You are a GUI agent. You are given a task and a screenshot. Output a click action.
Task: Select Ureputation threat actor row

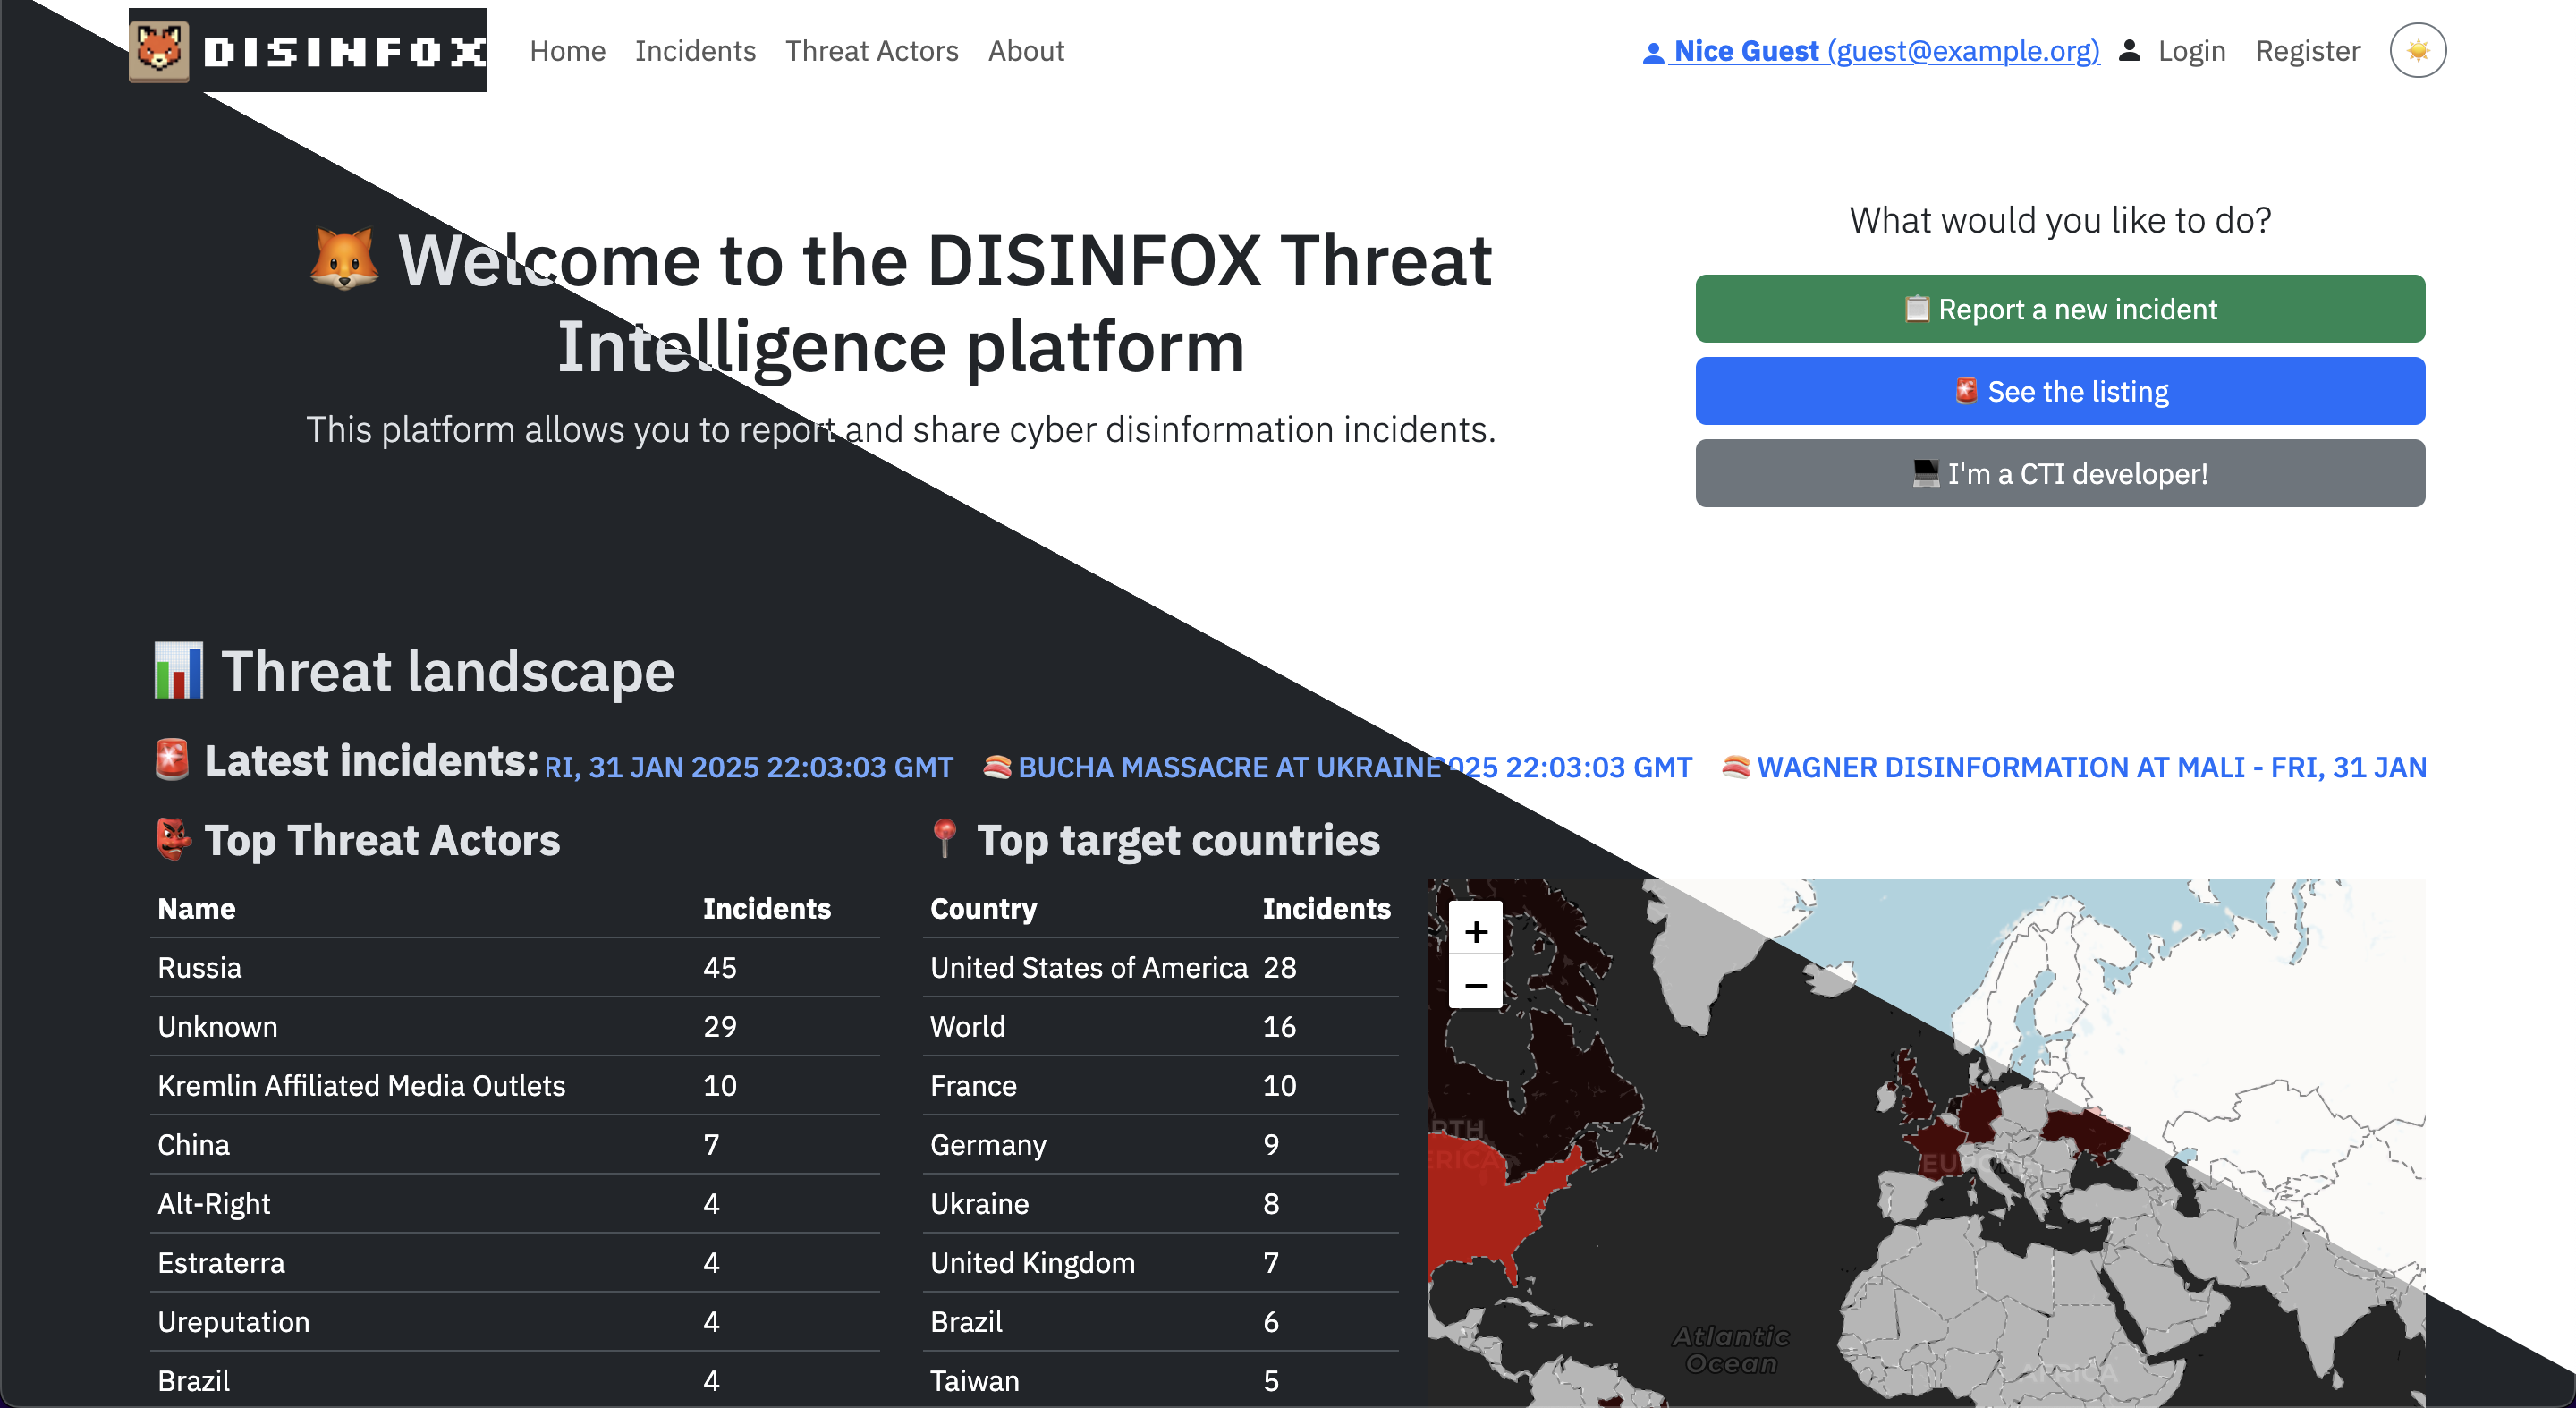pos(514,1320)
